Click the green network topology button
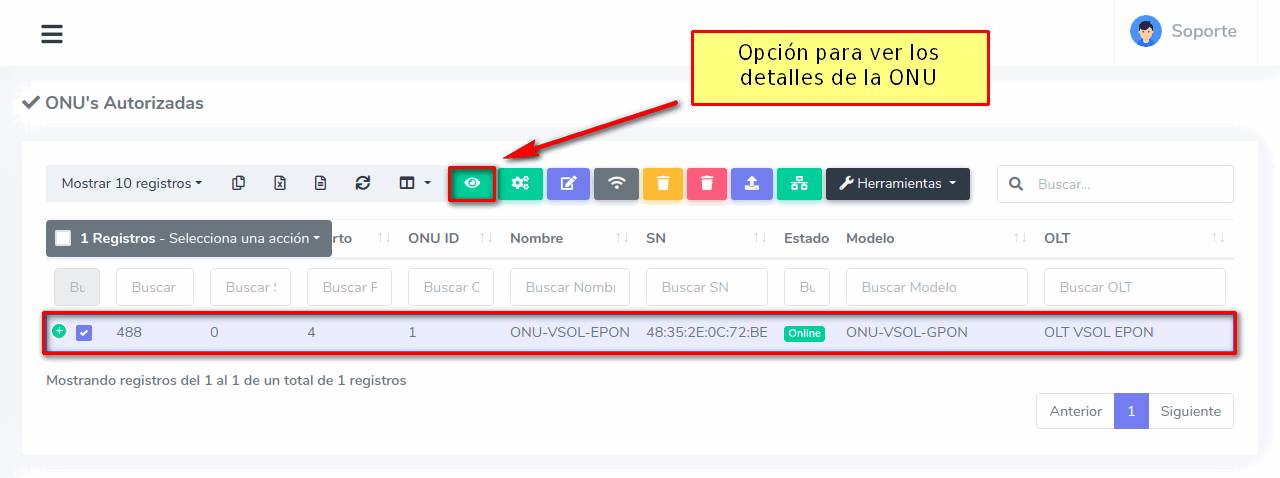The width and height of the screenshot is (1280, 478). pos(798,184)
